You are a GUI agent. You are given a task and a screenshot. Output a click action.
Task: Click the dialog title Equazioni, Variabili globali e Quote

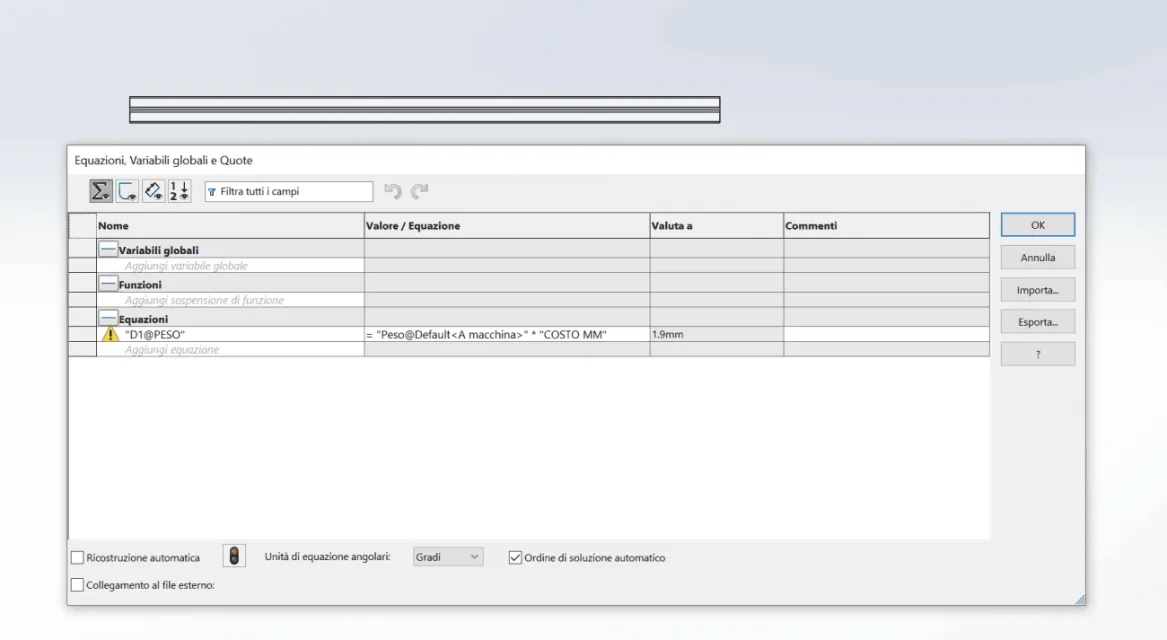[163, 160]
